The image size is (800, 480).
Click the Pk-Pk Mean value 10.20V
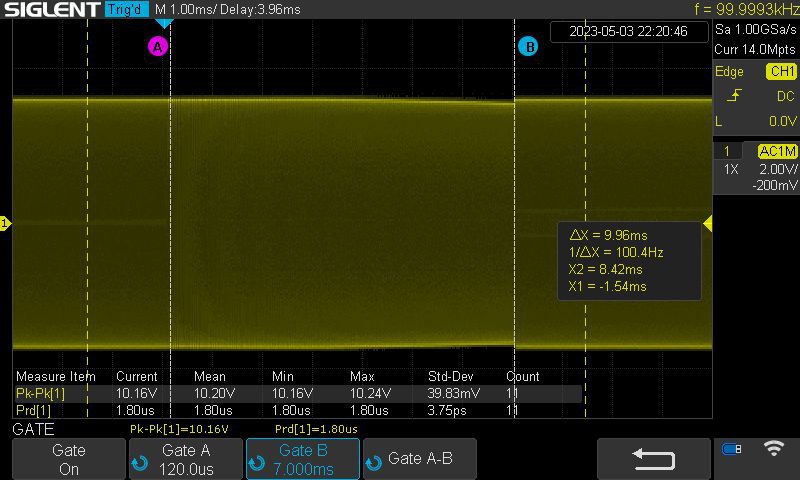pyautogui.click(x=214, y=393)
